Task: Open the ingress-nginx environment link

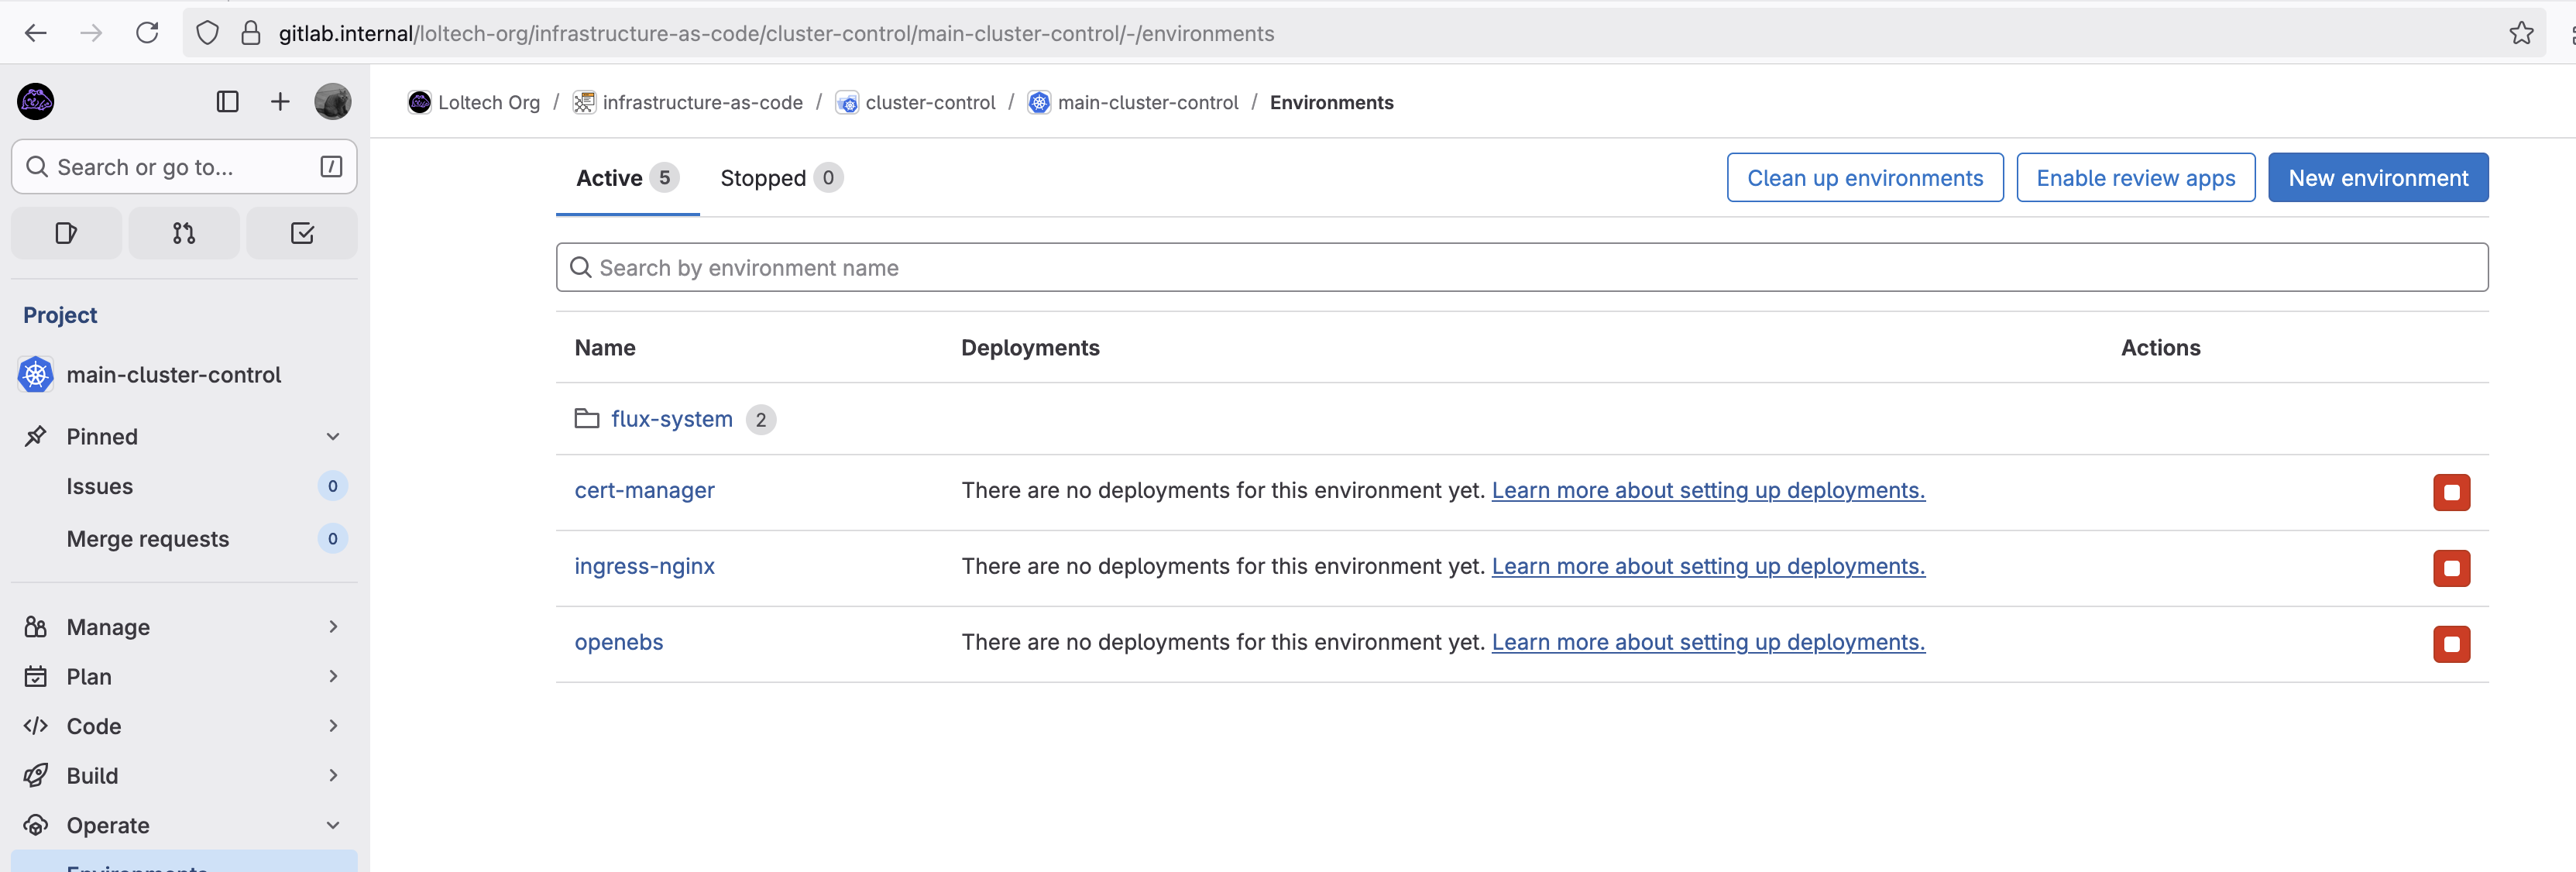Action: pos(644,566)
